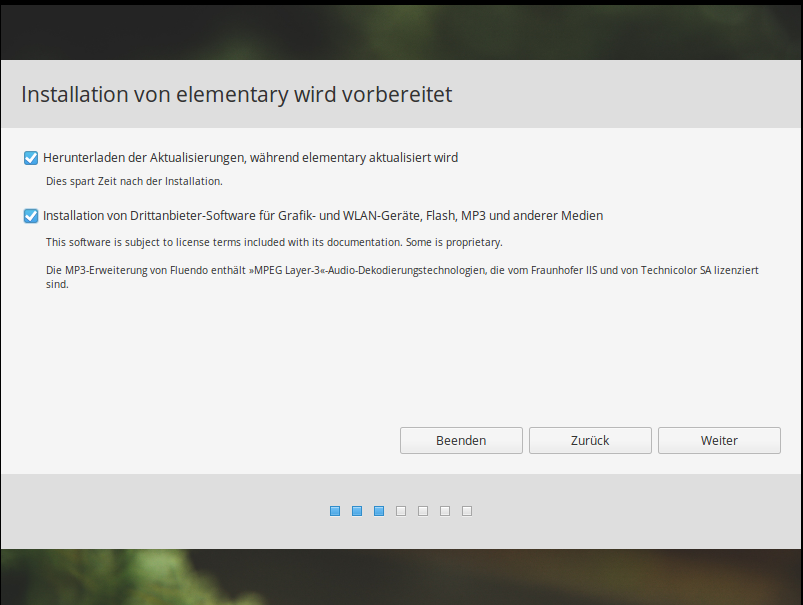Click the 'Installation von Drittanbieter-Software' label text
Image resolution: width=803 pixels, height=605 pixels.
[x=322, y=216]
